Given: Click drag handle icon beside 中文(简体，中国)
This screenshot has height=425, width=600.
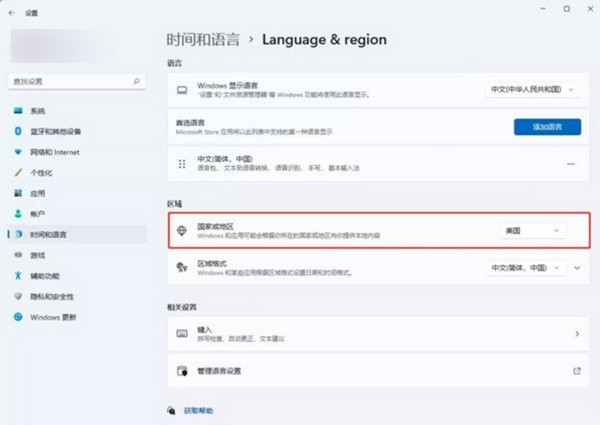Looking at the screenshot, I should point(182,164).
